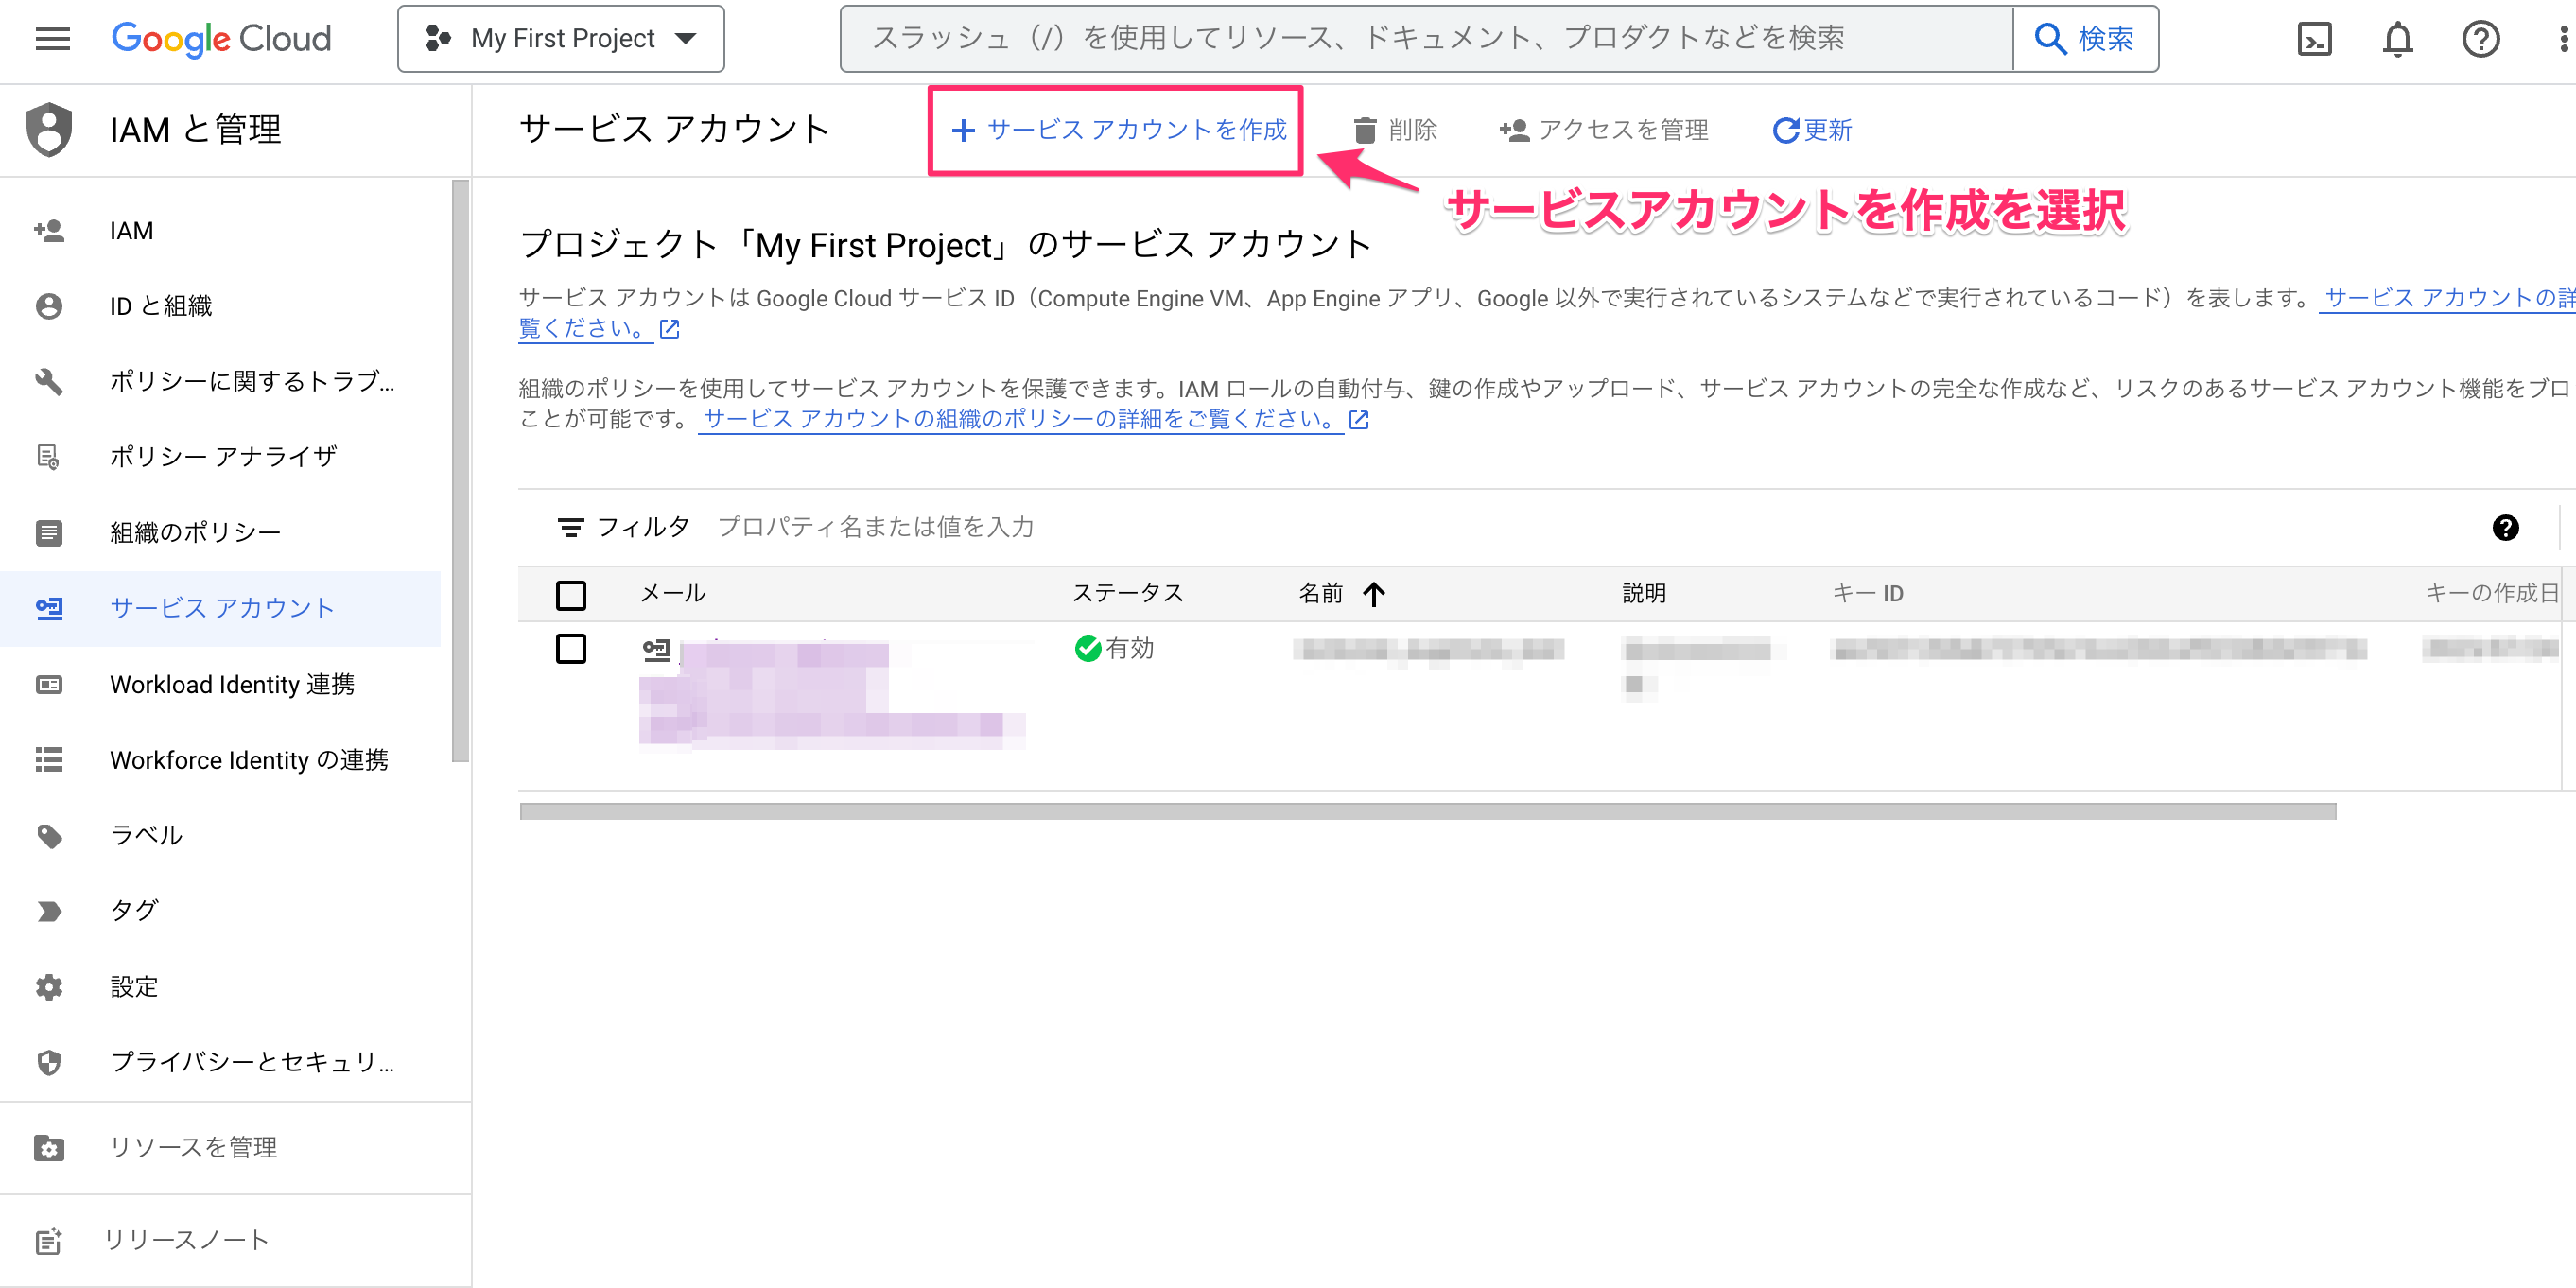This screenshot has height=1288, width=2576.
Task: Focus the resource search input field
Action: tap(1426, 38)
